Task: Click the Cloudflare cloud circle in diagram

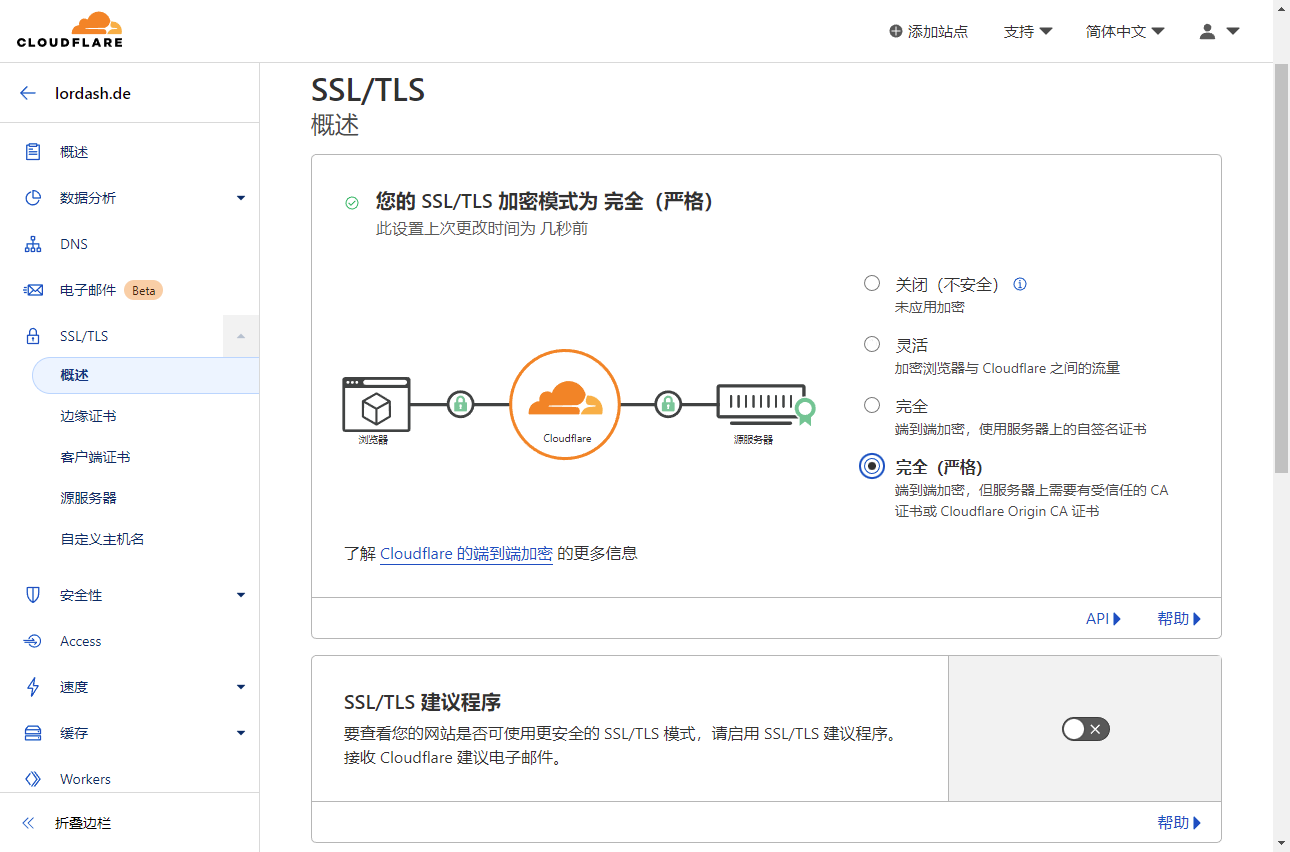Action: 565,404
